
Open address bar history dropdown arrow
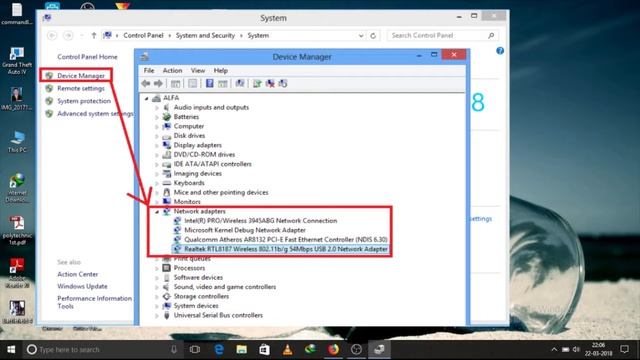(x=361, y=36)
